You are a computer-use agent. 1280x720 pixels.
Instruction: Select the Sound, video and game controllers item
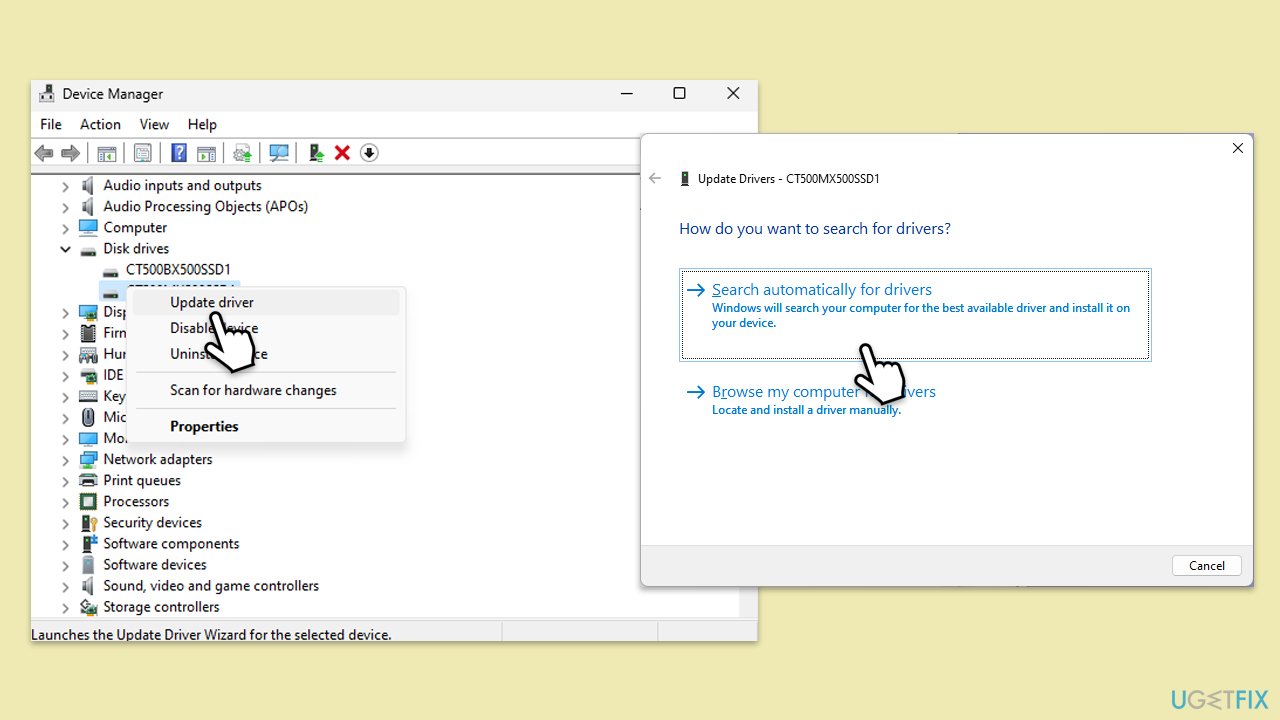pyautogui.click(x=211, y=586)
